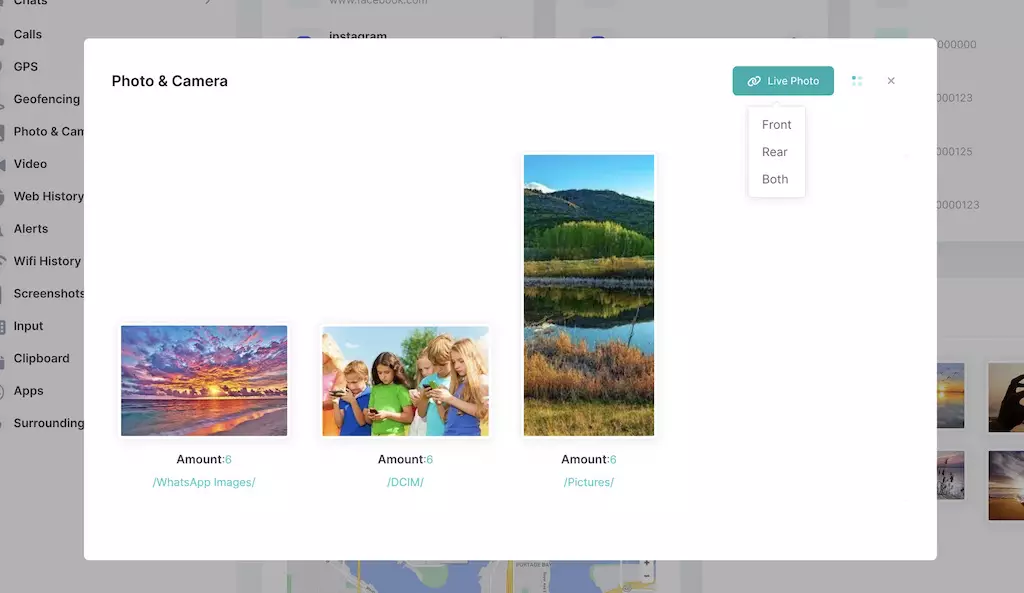
Task: Switch to grid view with the dots icon
Action: 857,81
